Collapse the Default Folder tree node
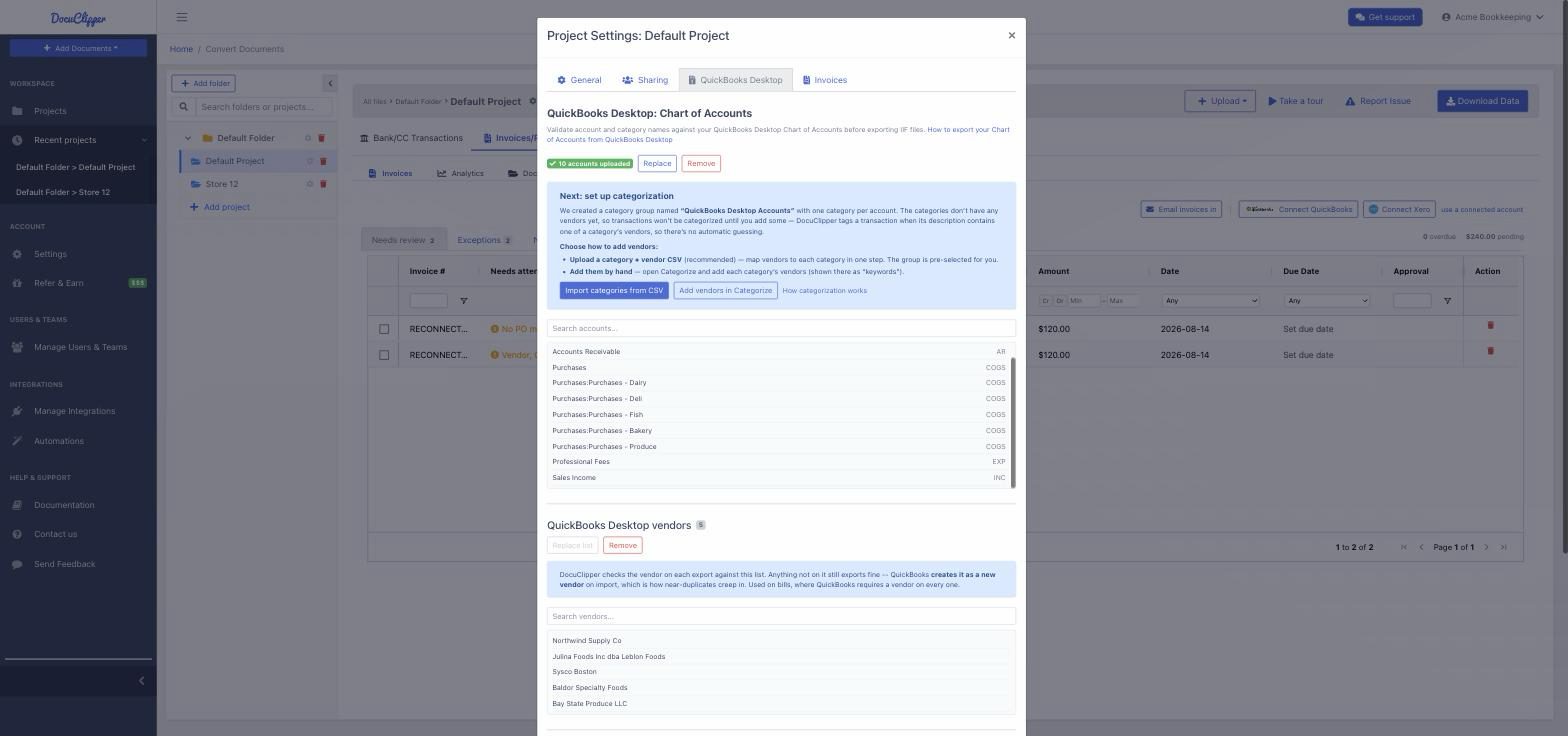The image size is (1568, 736). [x=188, y=138]
